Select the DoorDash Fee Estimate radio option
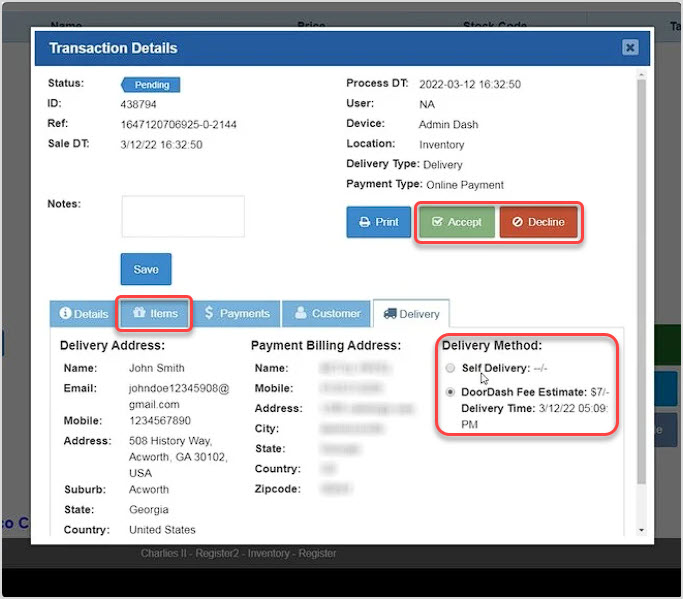 click(450, 392)
